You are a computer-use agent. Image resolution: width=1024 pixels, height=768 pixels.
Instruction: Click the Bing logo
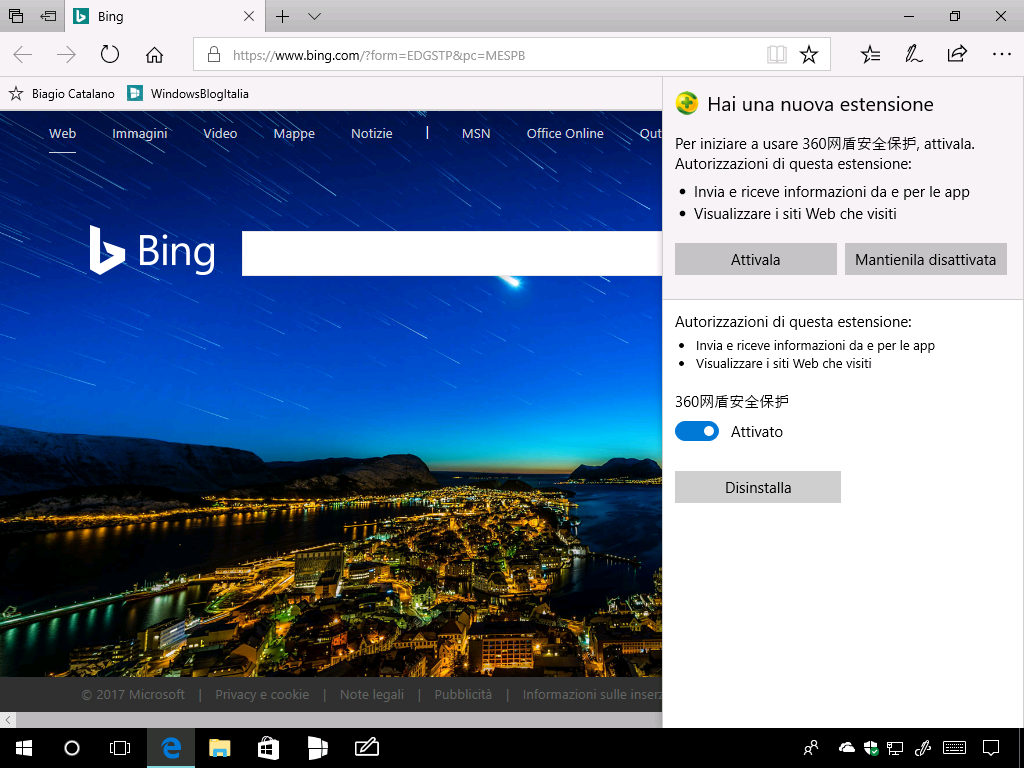coord(152,251)
